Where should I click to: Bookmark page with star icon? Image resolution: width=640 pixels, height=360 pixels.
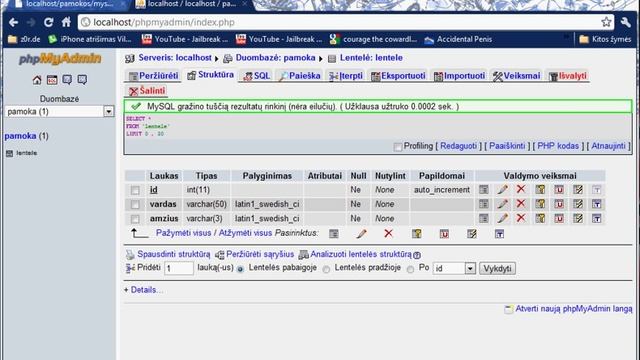606,22
